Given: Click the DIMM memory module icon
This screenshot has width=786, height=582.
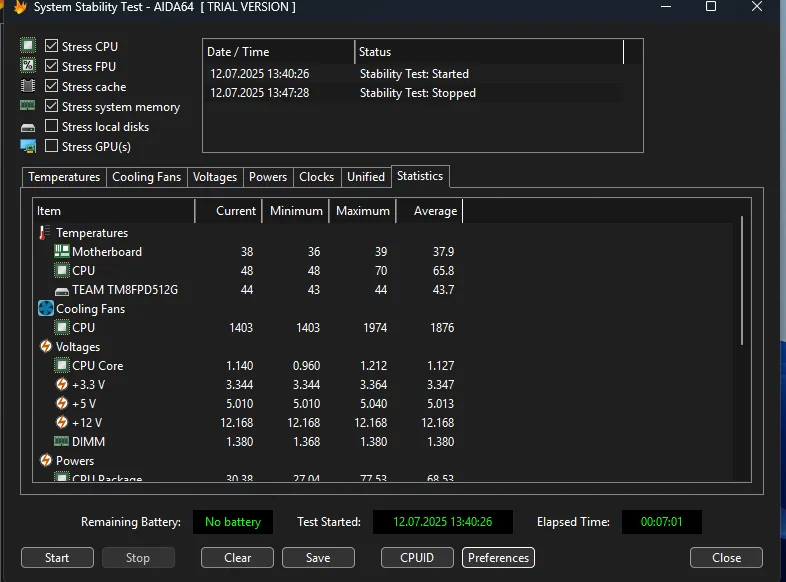Looking at the screenshot, I should click(x=62, y=441).
